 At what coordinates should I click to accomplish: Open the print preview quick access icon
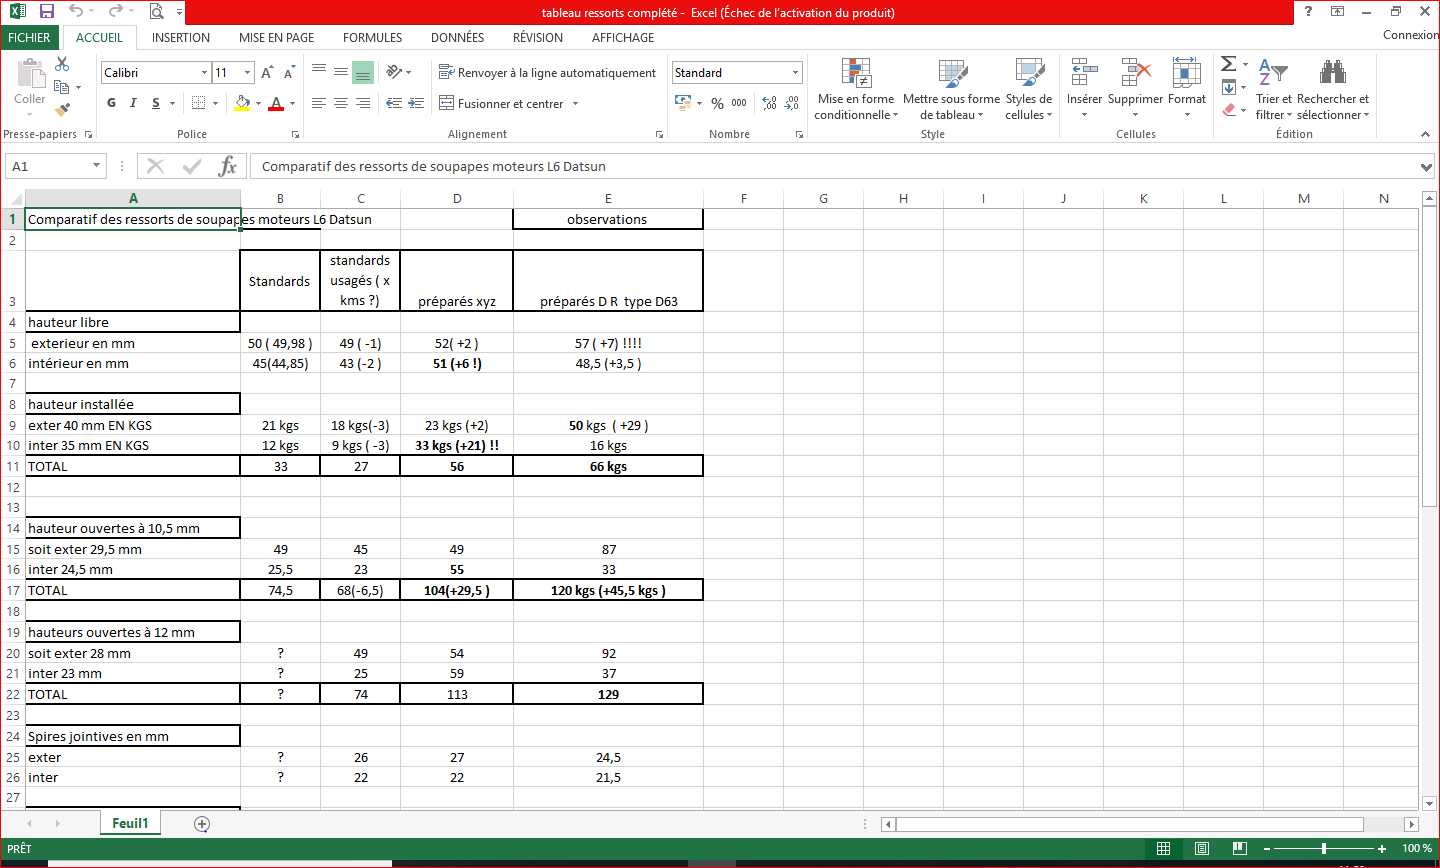pyautogui.click(x=157, y=12)
